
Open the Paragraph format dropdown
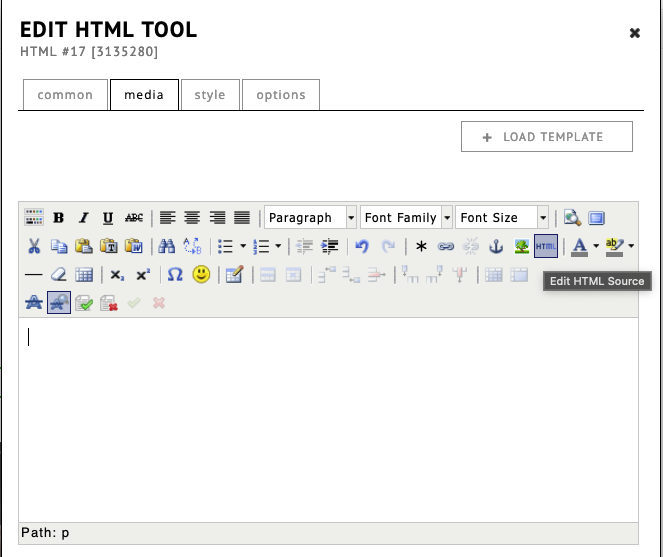click(x=310, y=218)
